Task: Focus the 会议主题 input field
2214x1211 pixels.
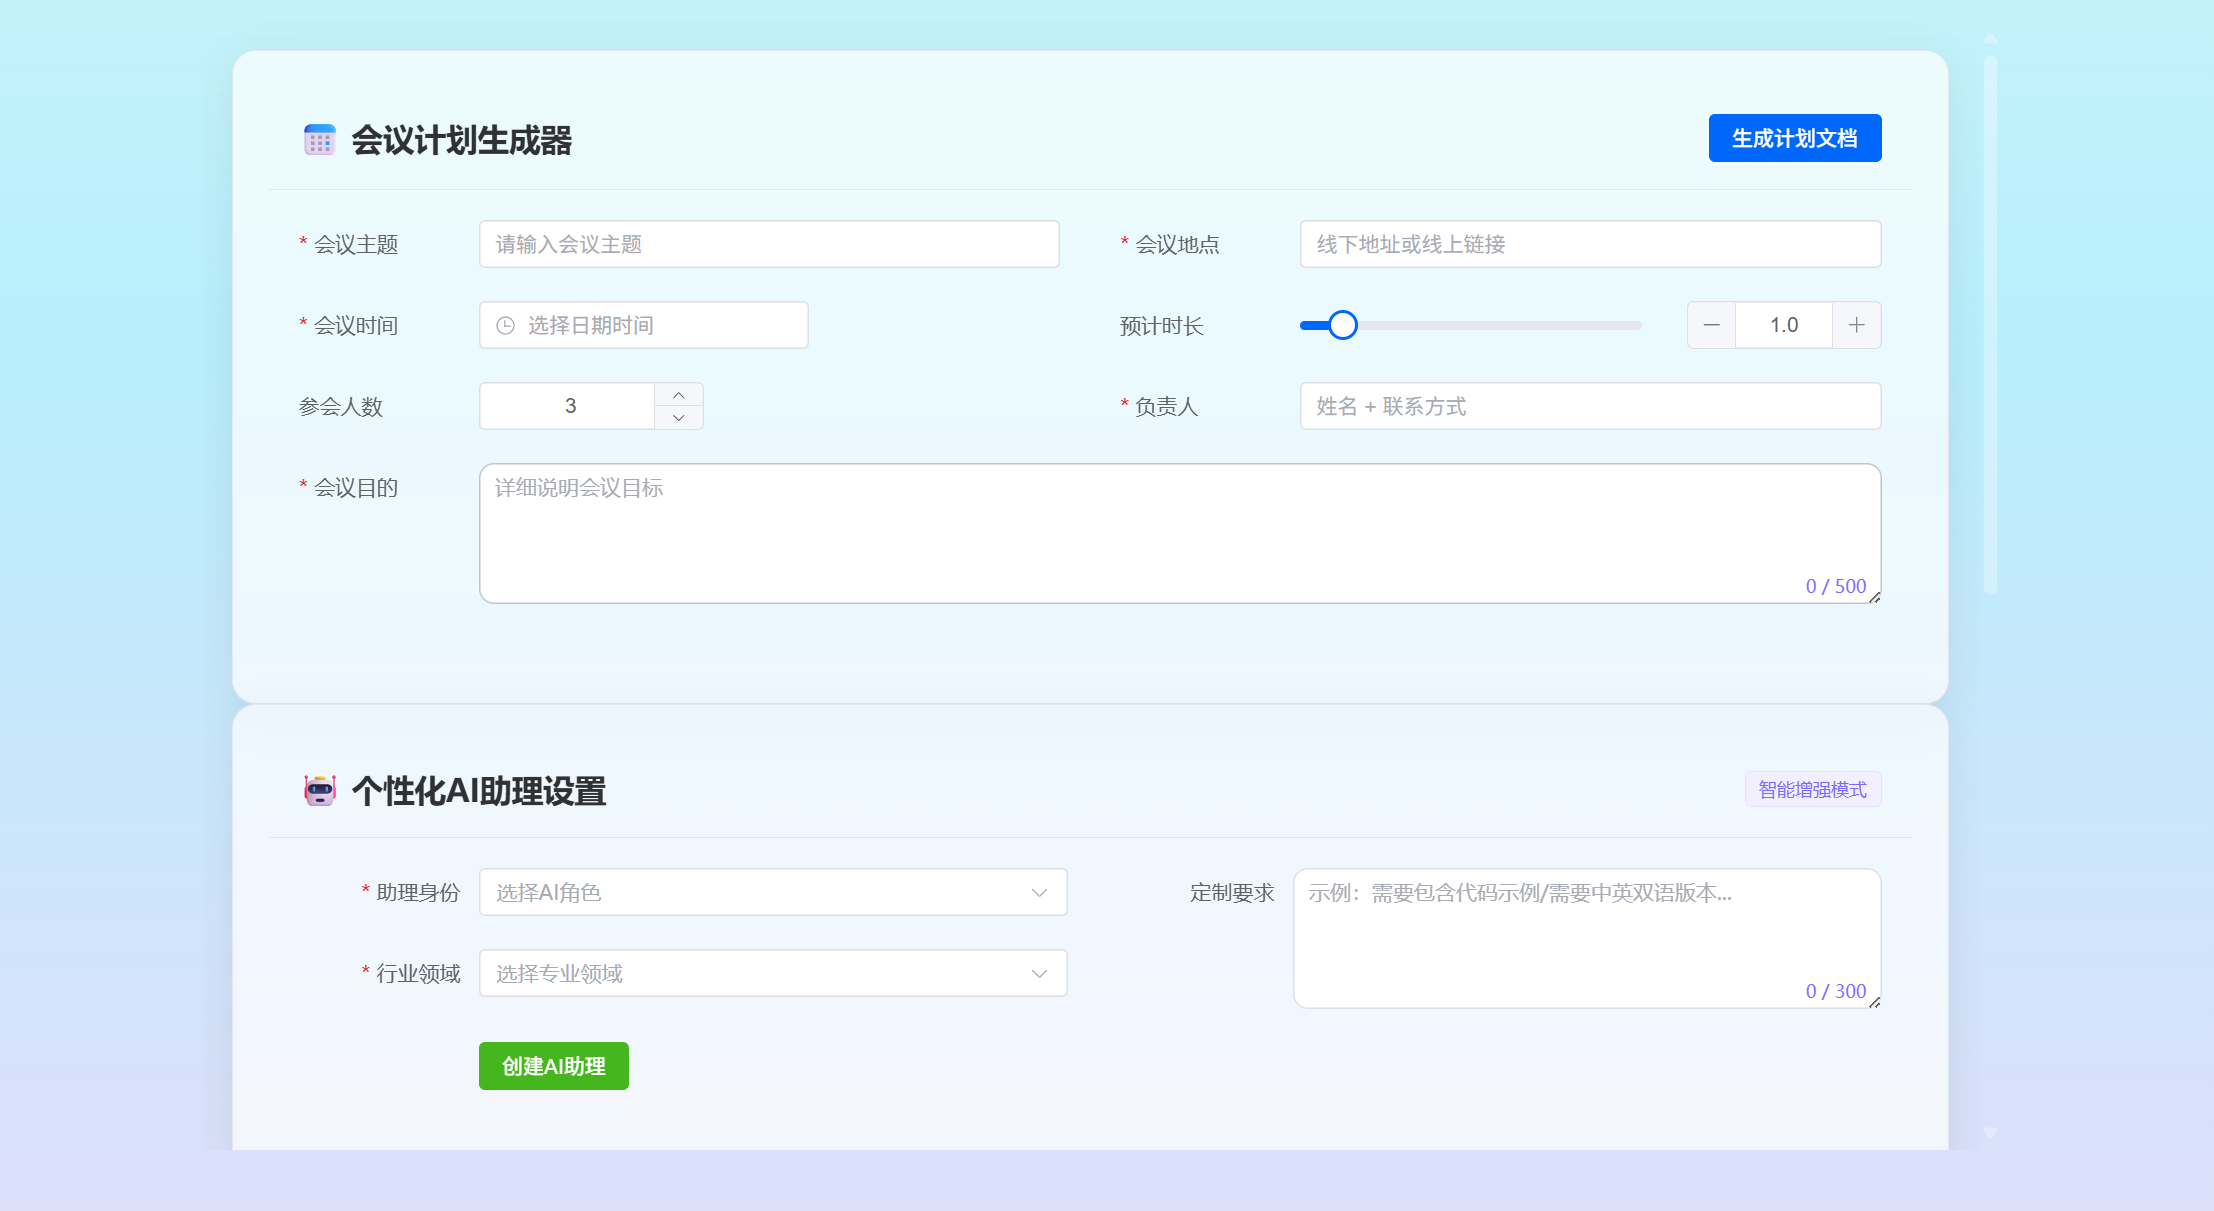Action: coord(768,244)
